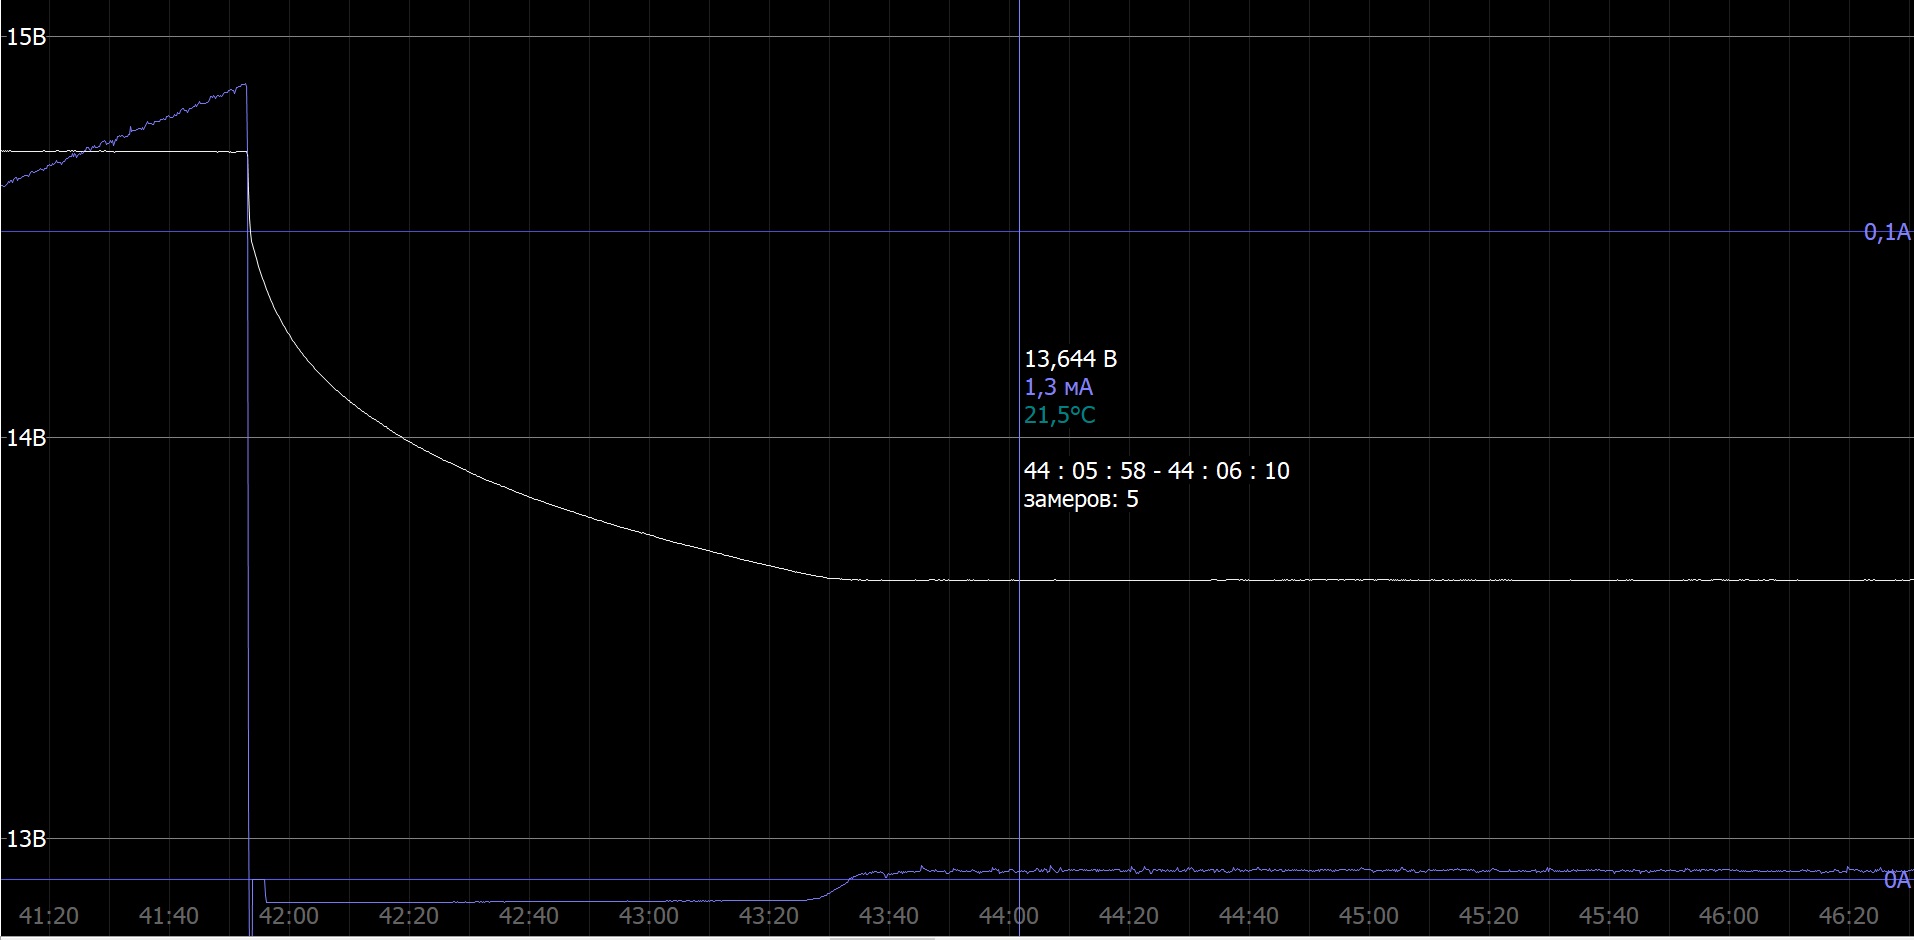Click the peak of the blue current curve
The image size is (1914, 940).
(244, 86)
